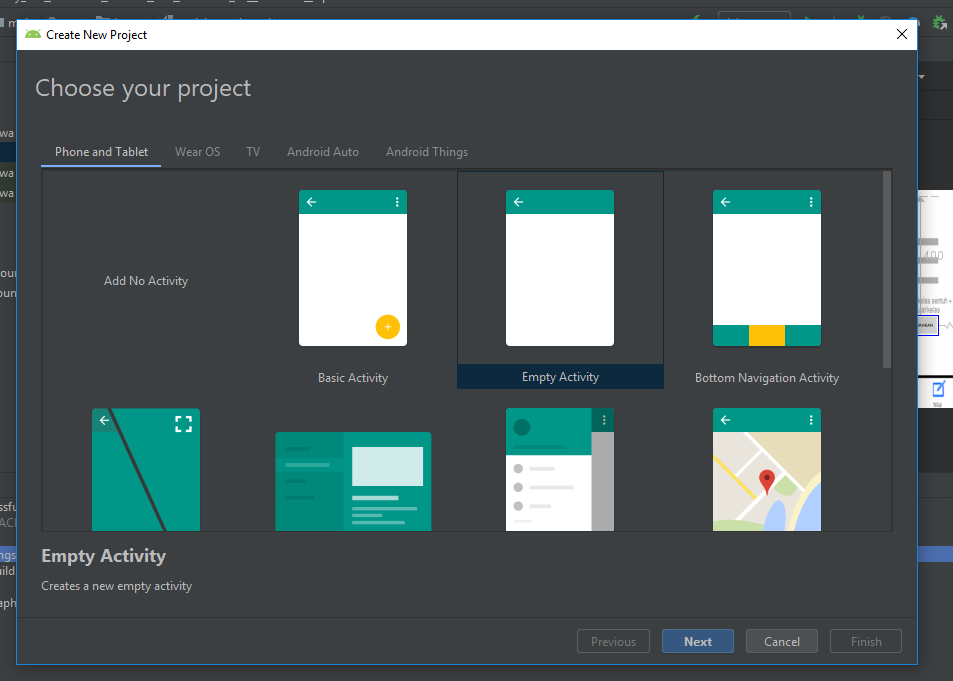Switch to the Phone and Tablet tab
The image size is (953, 681).
[101, 152]
